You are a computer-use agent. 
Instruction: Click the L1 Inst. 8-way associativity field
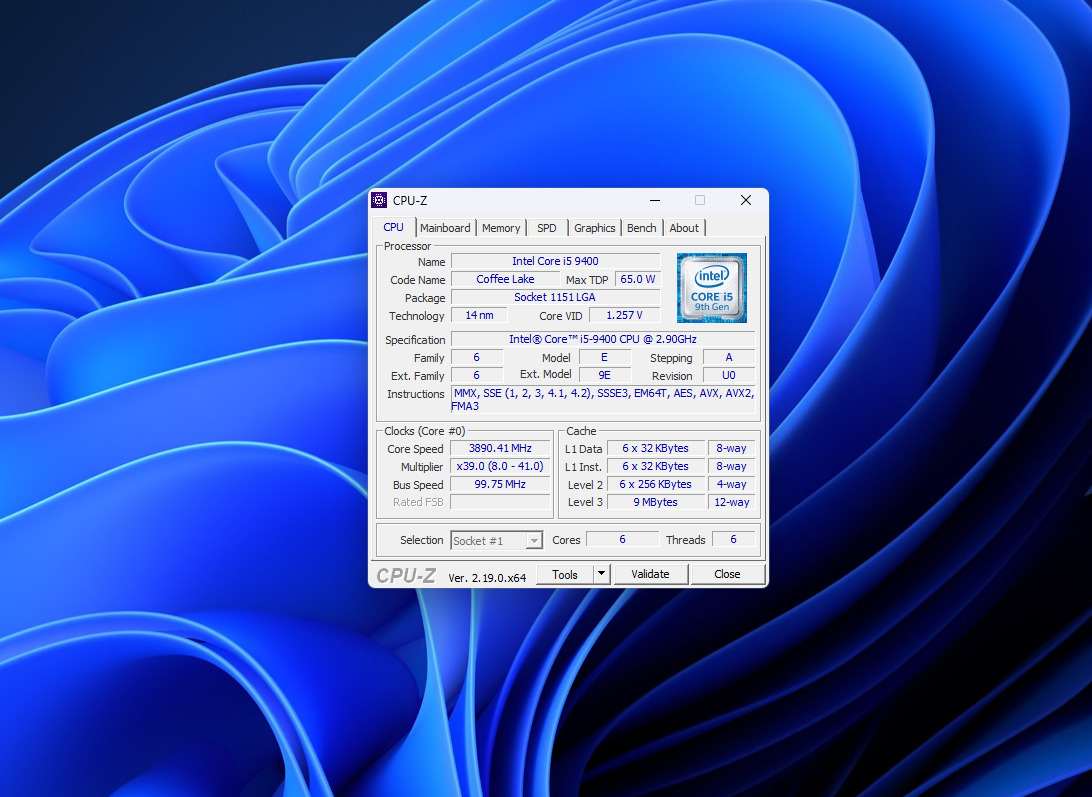tap(732, 467)
